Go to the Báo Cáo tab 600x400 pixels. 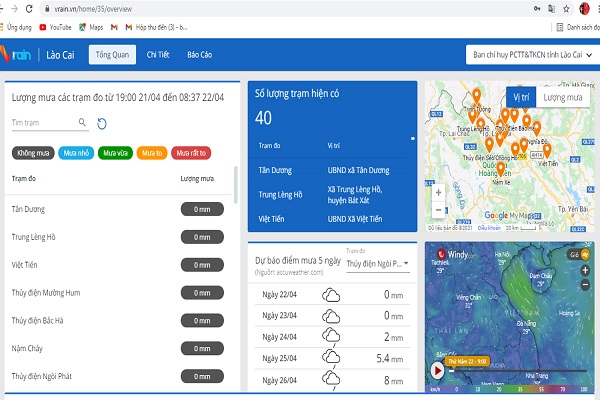[205, 54]
